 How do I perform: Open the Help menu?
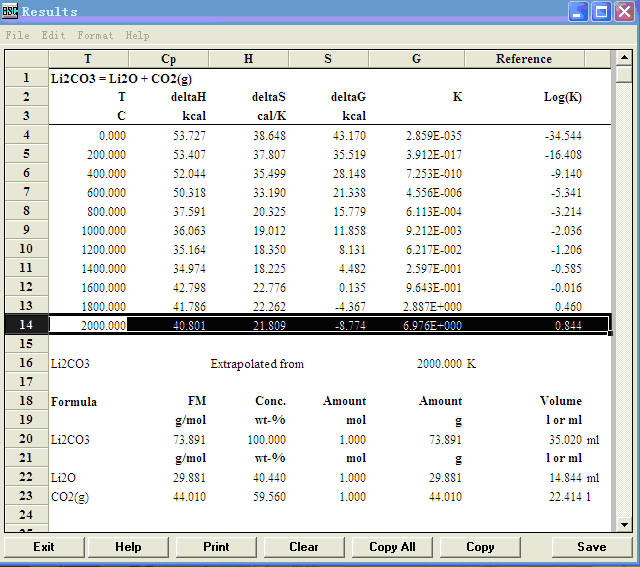pyautogui.click(x=137, y=36)
